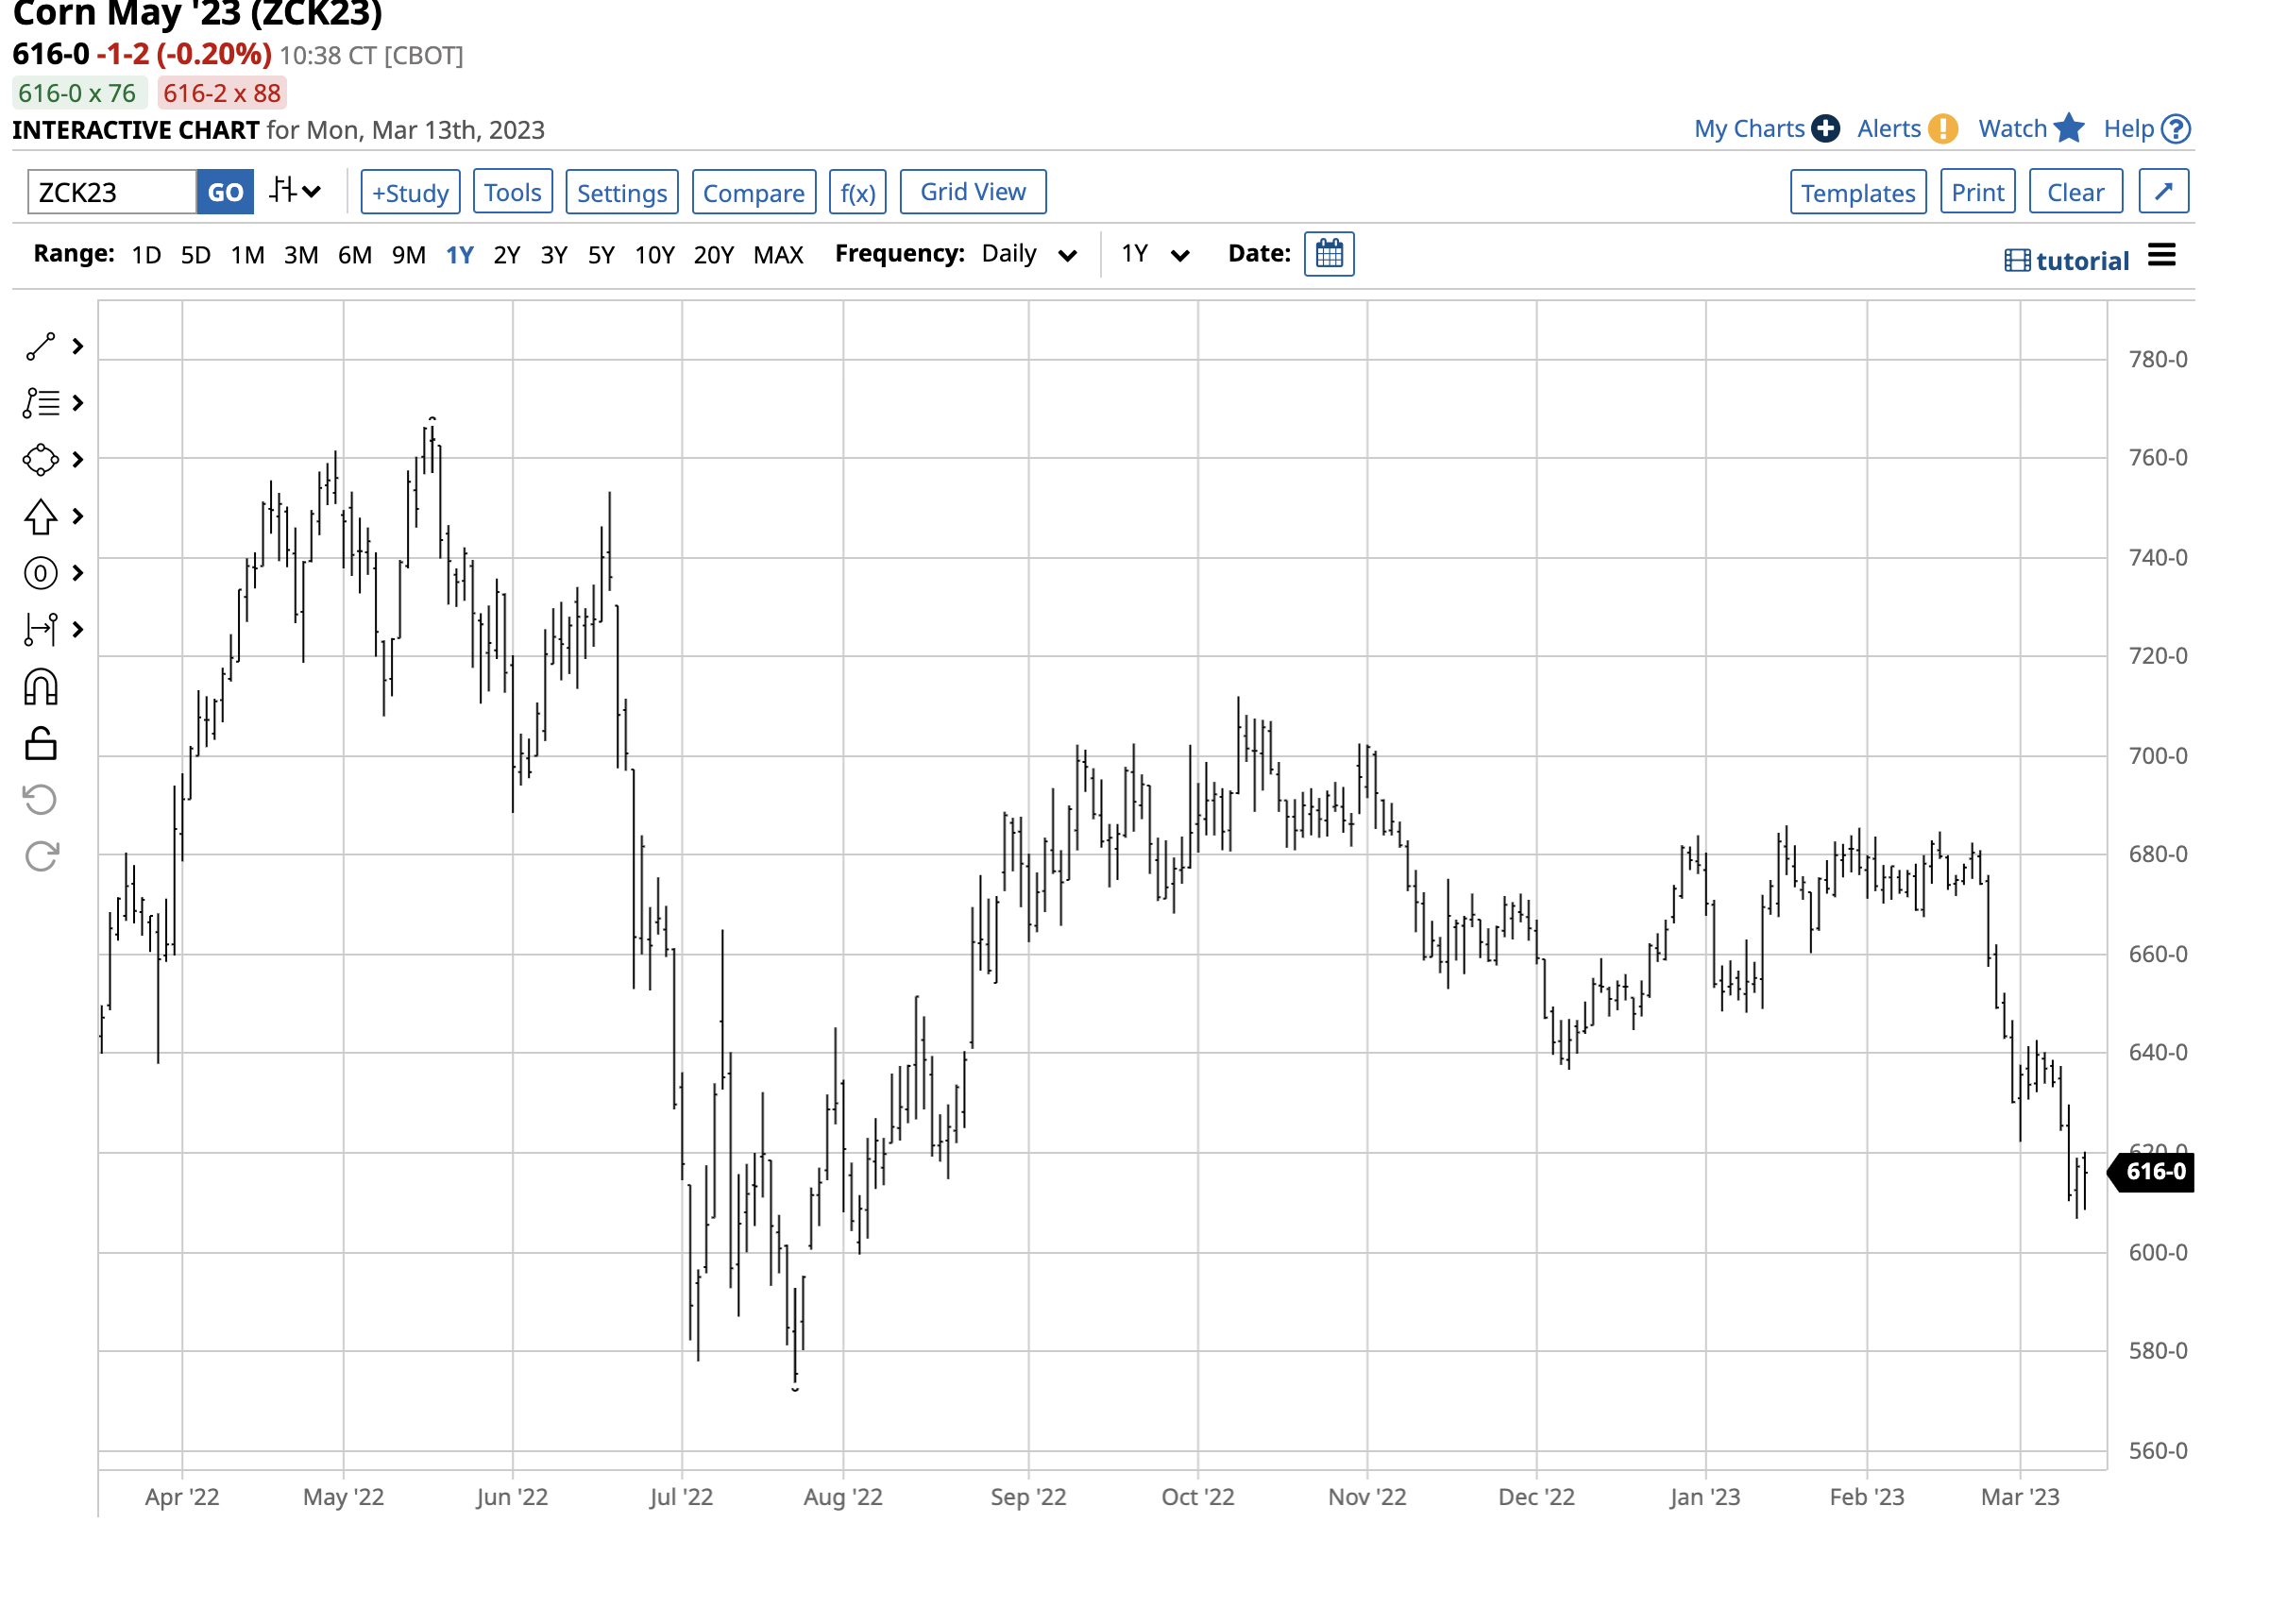Screen dimensions: 2270x1624
Task: Click the +Study button
Action: pos(410,192)
